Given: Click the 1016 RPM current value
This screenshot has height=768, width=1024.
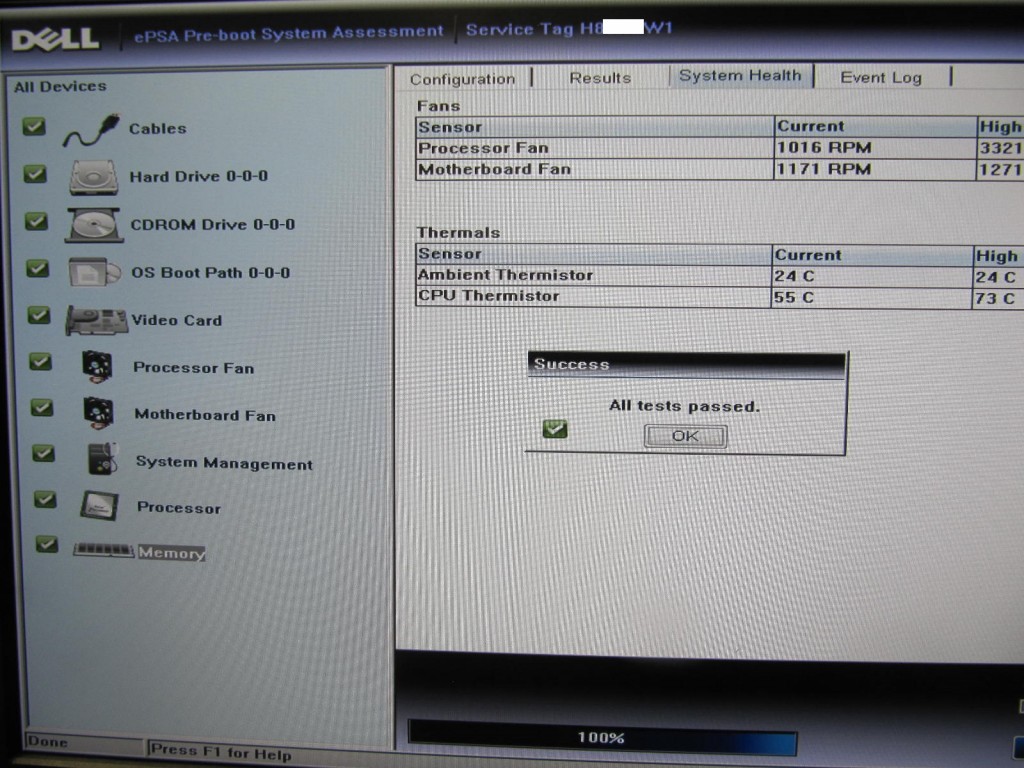Looking at the screenshot, I should point(824,148).
